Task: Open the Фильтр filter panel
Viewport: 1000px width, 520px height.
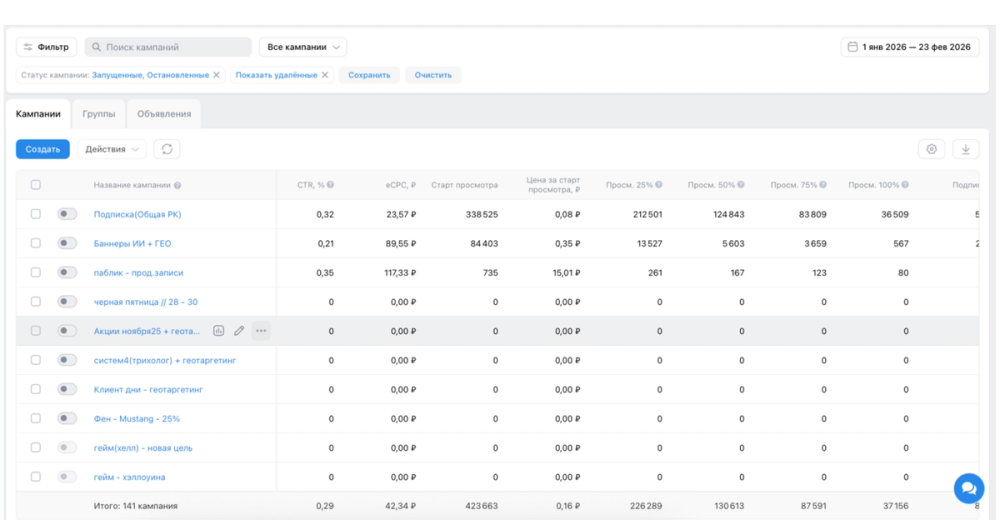Action: 47,47
